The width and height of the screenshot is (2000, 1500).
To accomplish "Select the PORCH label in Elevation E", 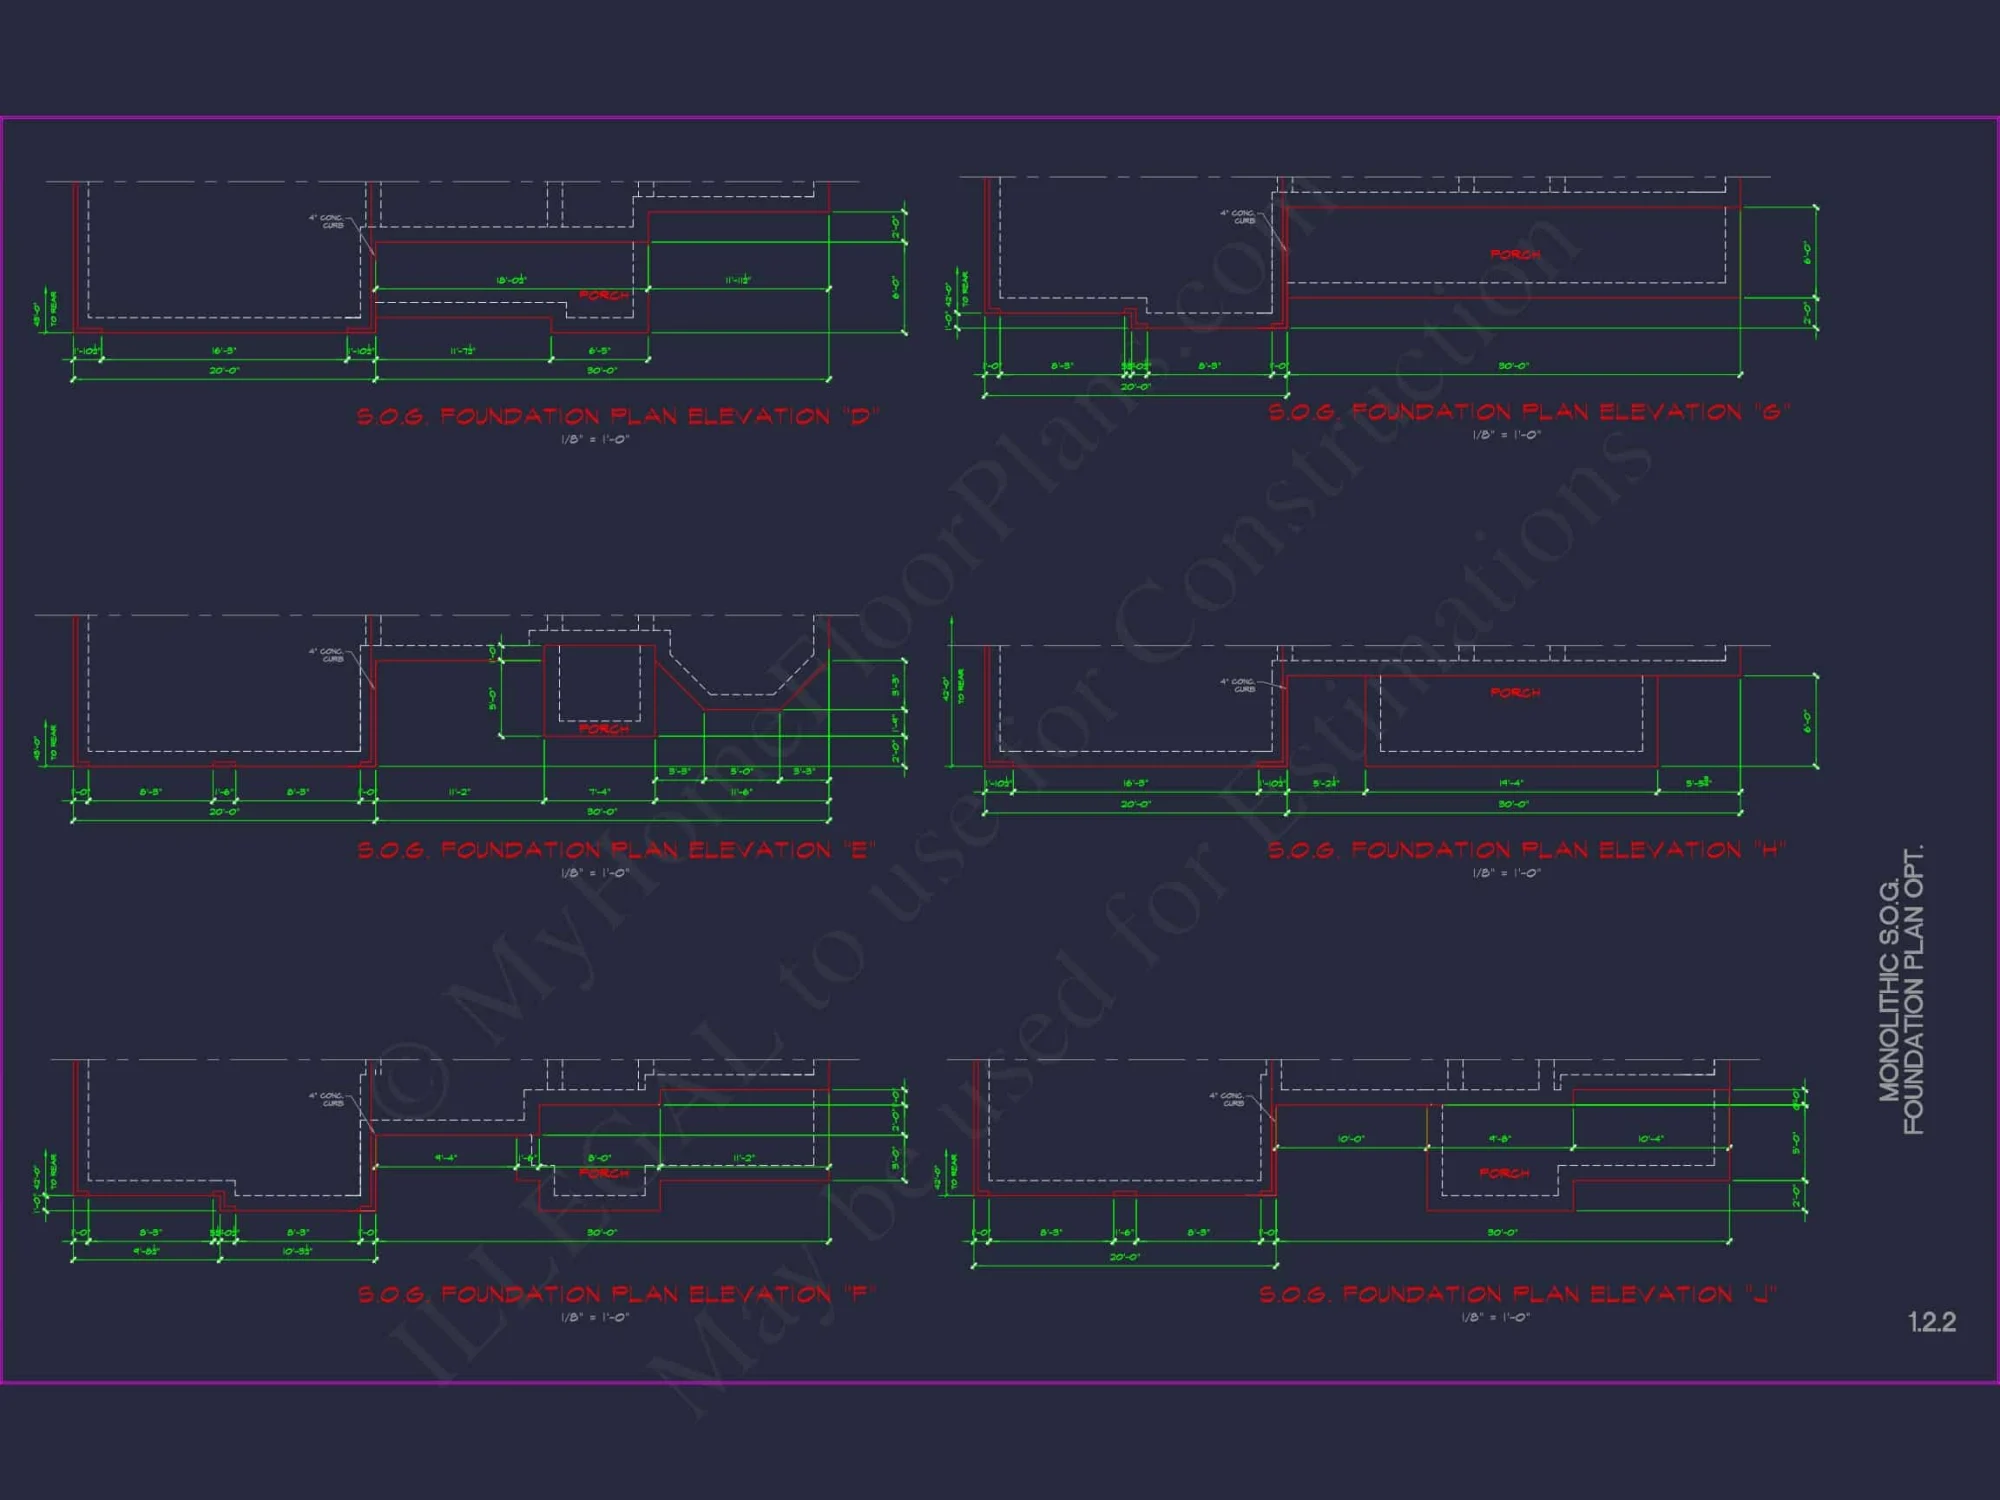I will click(x=604, y=729).
